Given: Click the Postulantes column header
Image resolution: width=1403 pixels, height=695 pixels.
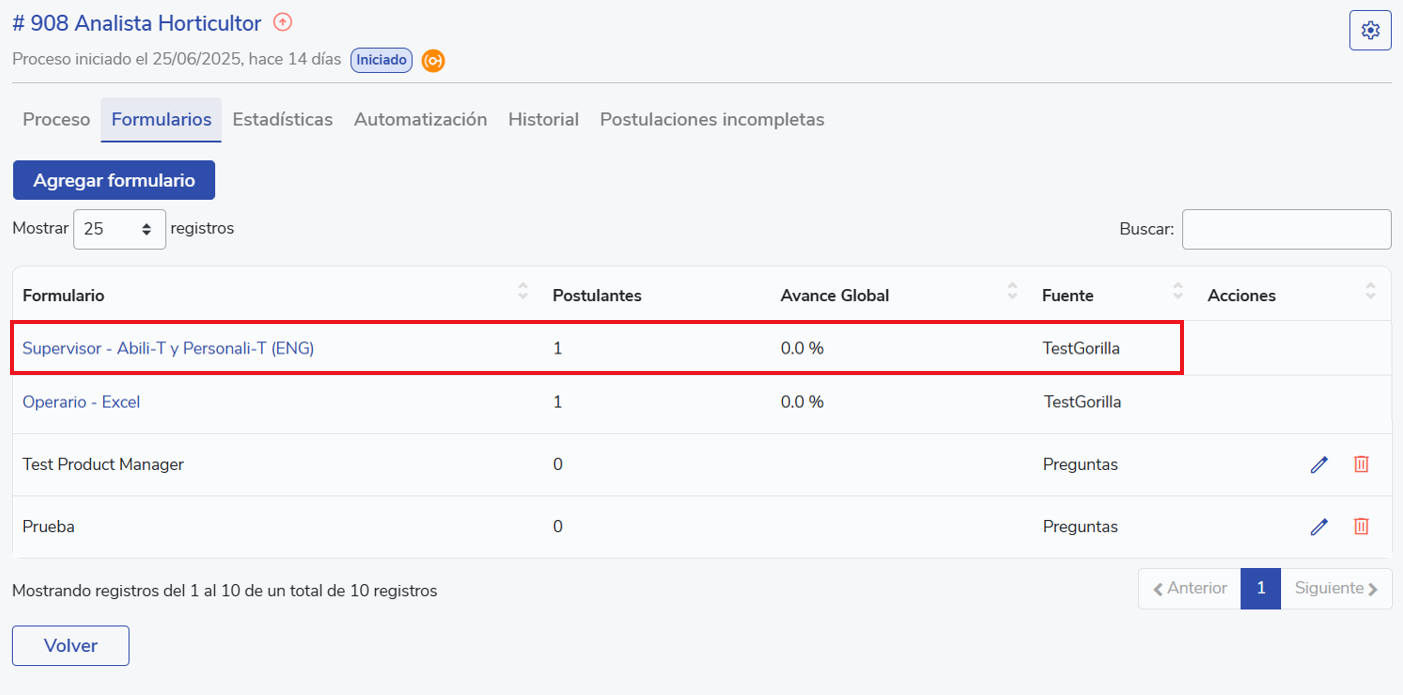Looking at the screenshot, I should click(597, 296).
